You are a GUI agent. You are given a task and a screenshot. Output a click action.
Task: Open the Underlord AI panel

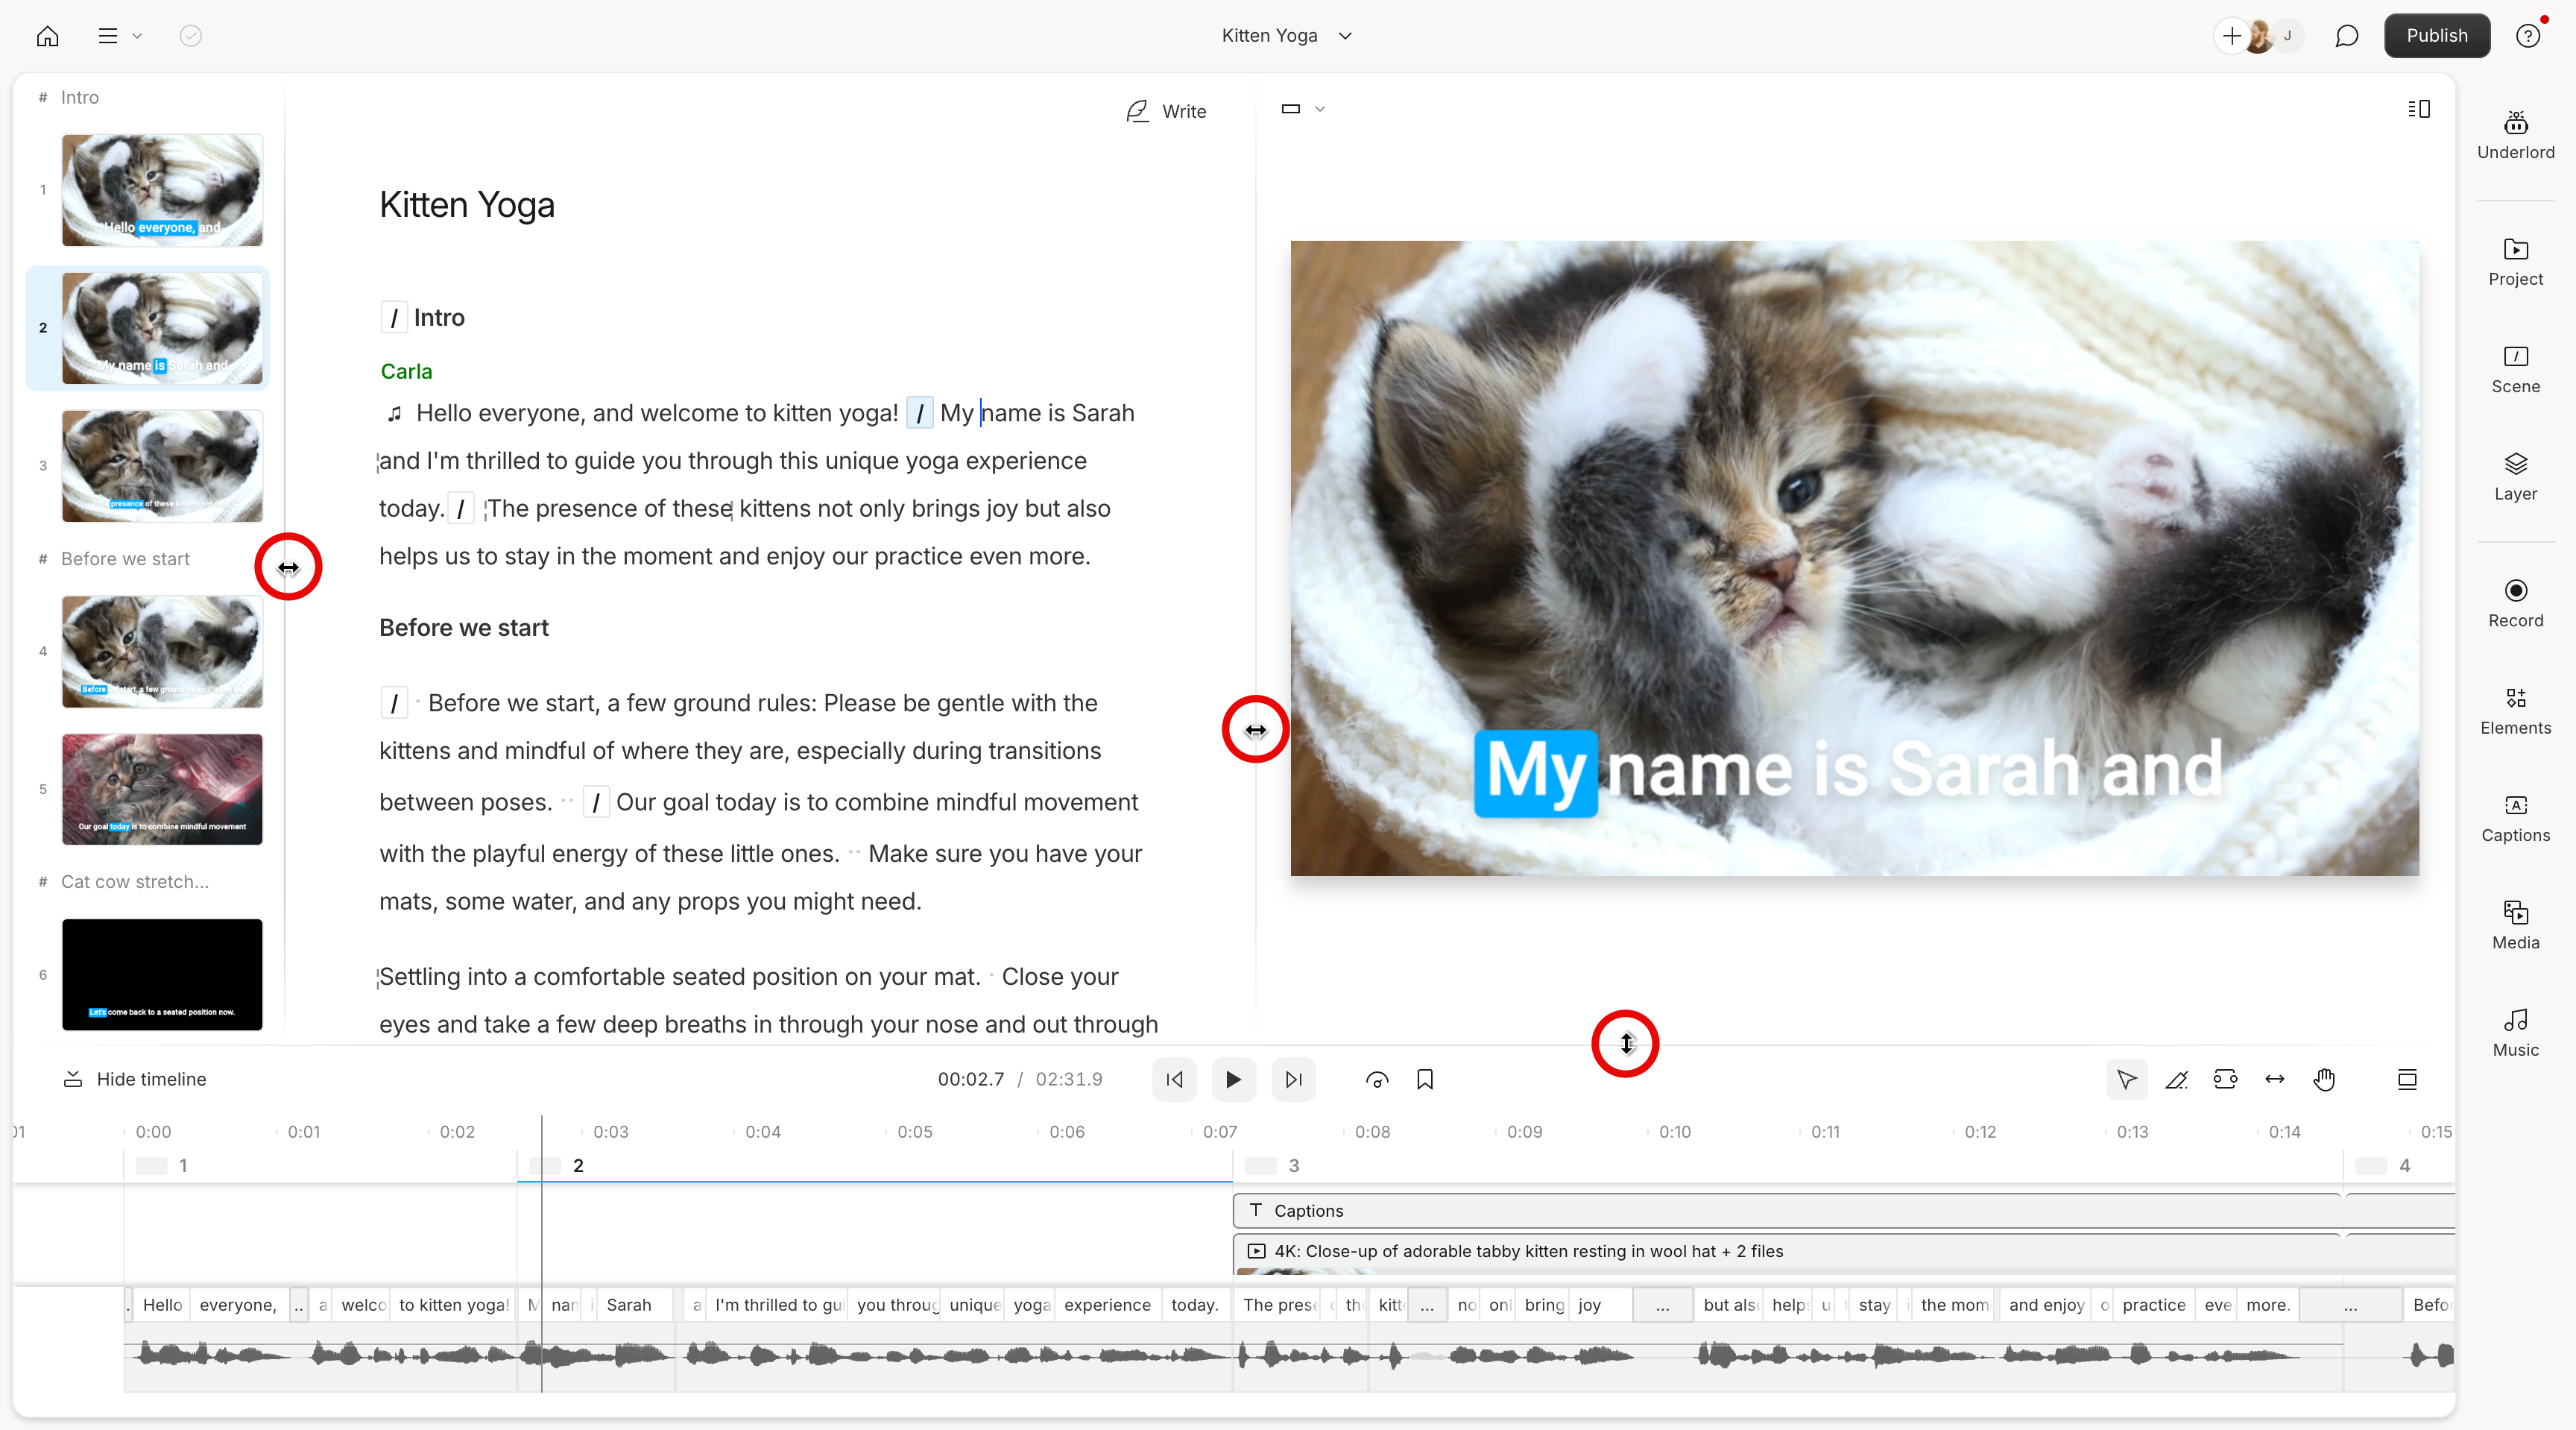point(2516,135)
